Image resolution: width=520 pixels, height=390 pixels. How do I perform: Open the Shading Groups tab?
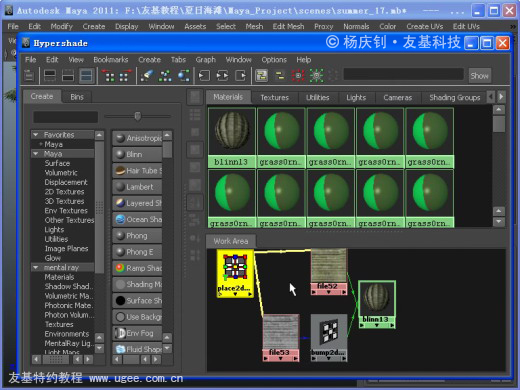pyautogui.click(x=455, y=98)
